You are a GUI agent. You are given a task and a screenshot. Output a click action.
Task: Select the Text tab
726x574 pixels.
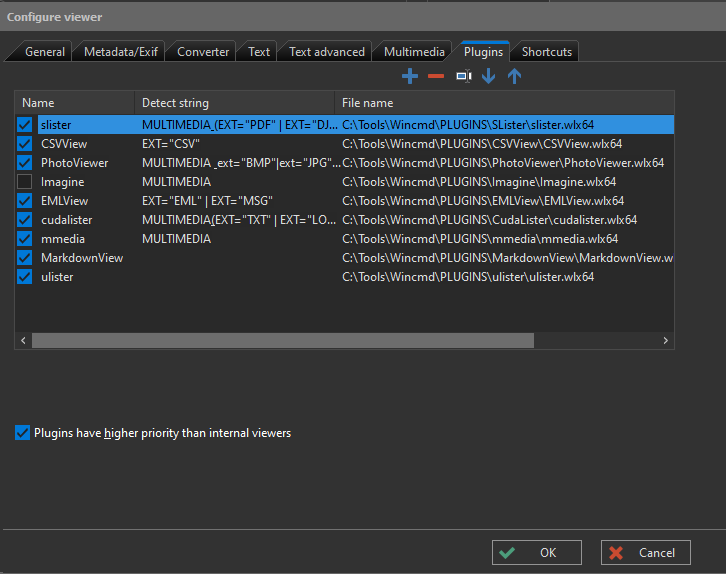(x=258, y=51)
